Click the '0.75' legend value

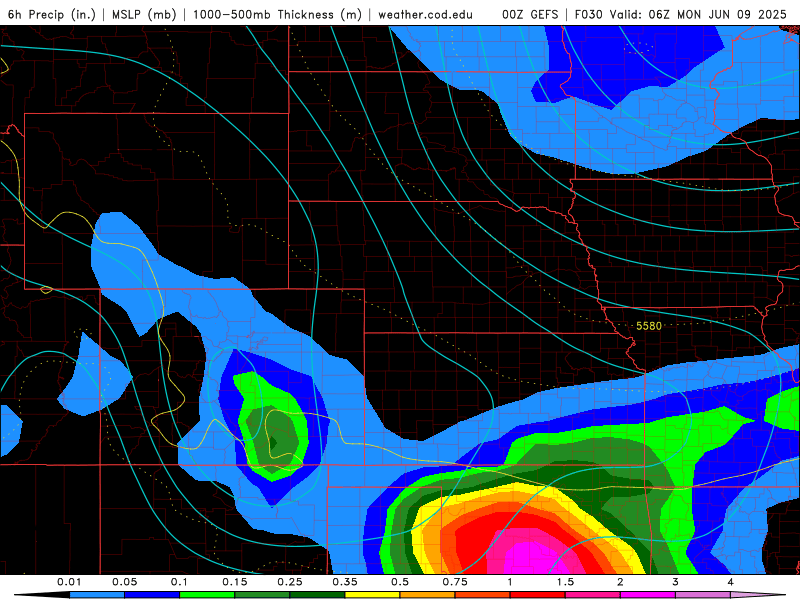[455, 582]
